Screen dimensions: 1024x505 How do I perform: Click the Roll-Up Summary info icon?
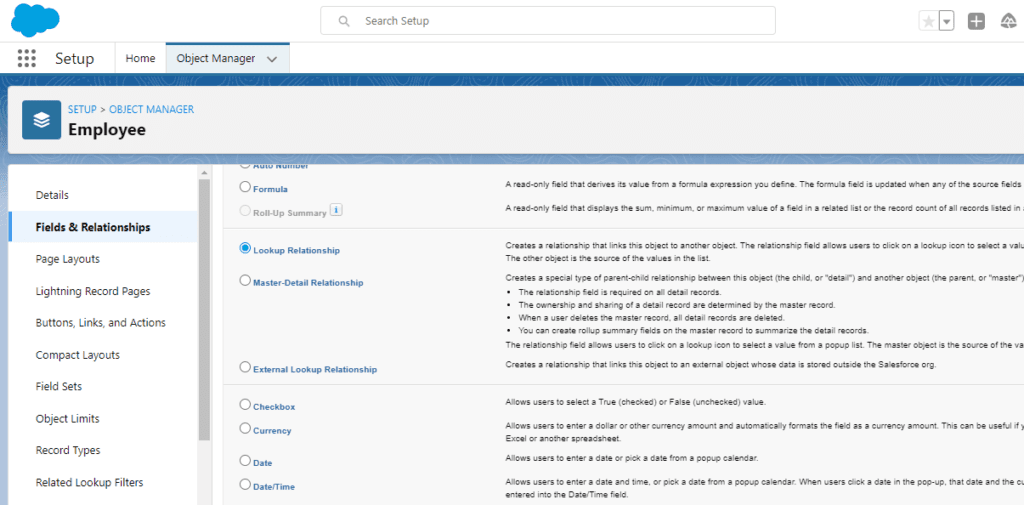click(336, 210)
